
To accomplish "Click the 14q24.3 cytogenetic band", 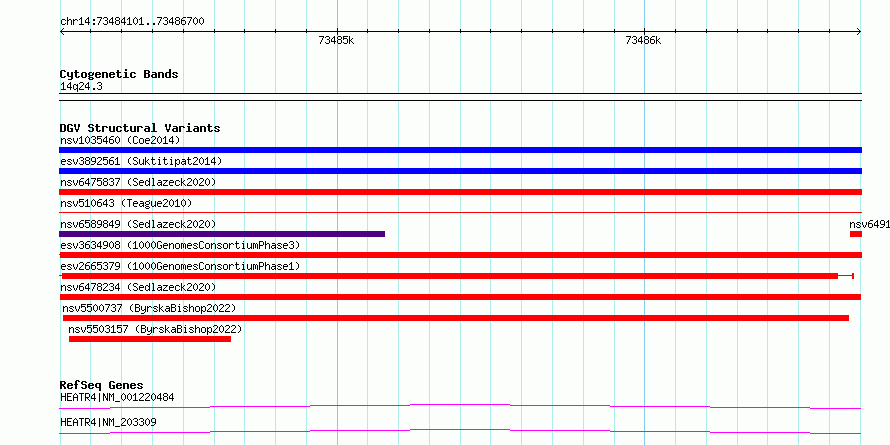I will (460, 97).
